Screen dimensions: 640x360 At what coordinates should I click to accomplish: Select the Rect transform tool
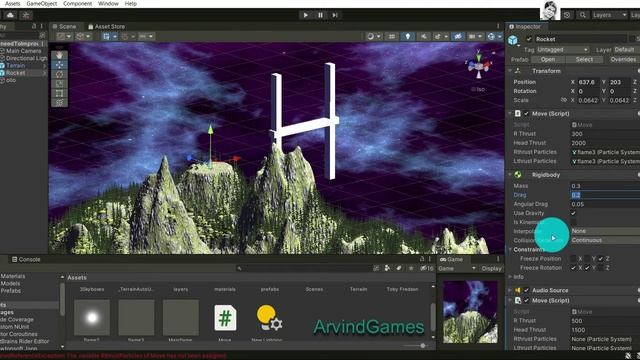coord(60,93)
